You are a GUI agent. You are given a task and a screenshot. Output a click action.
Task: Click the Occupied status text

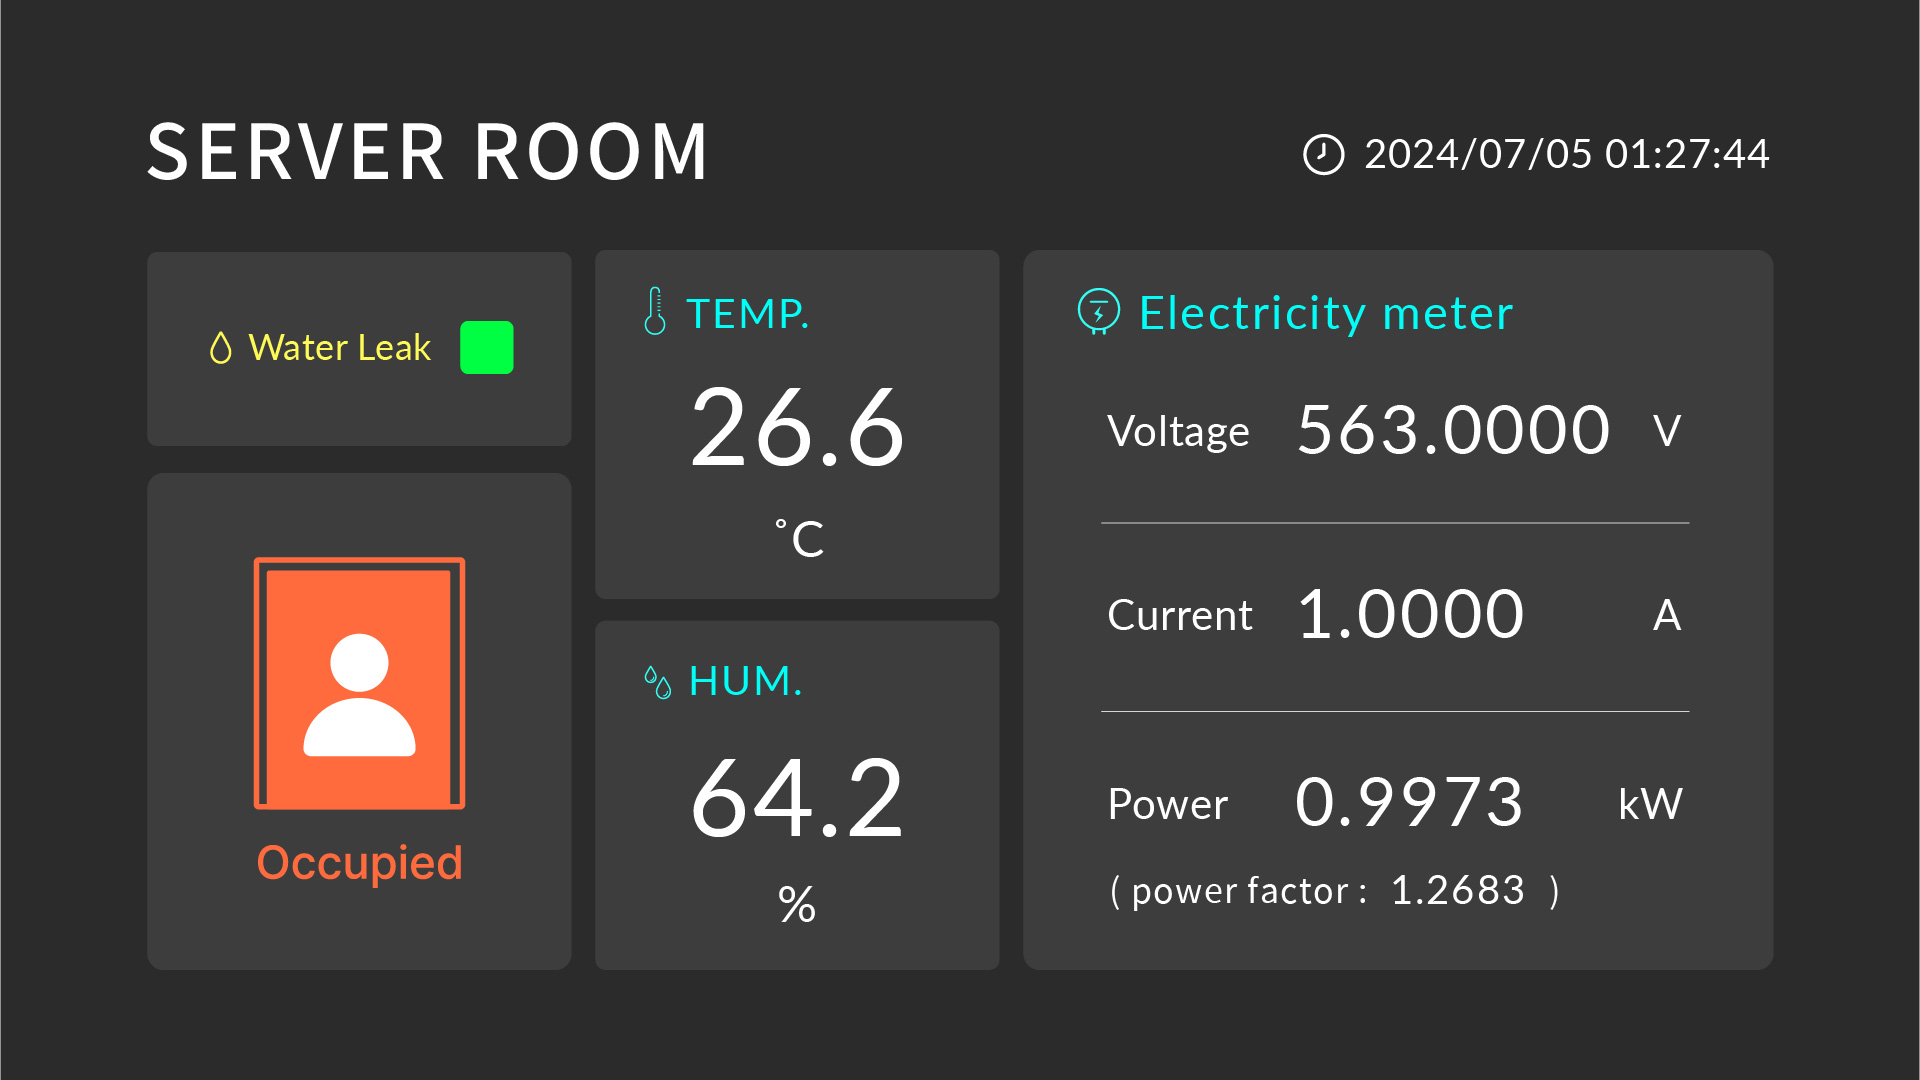[x=359, y=862]
